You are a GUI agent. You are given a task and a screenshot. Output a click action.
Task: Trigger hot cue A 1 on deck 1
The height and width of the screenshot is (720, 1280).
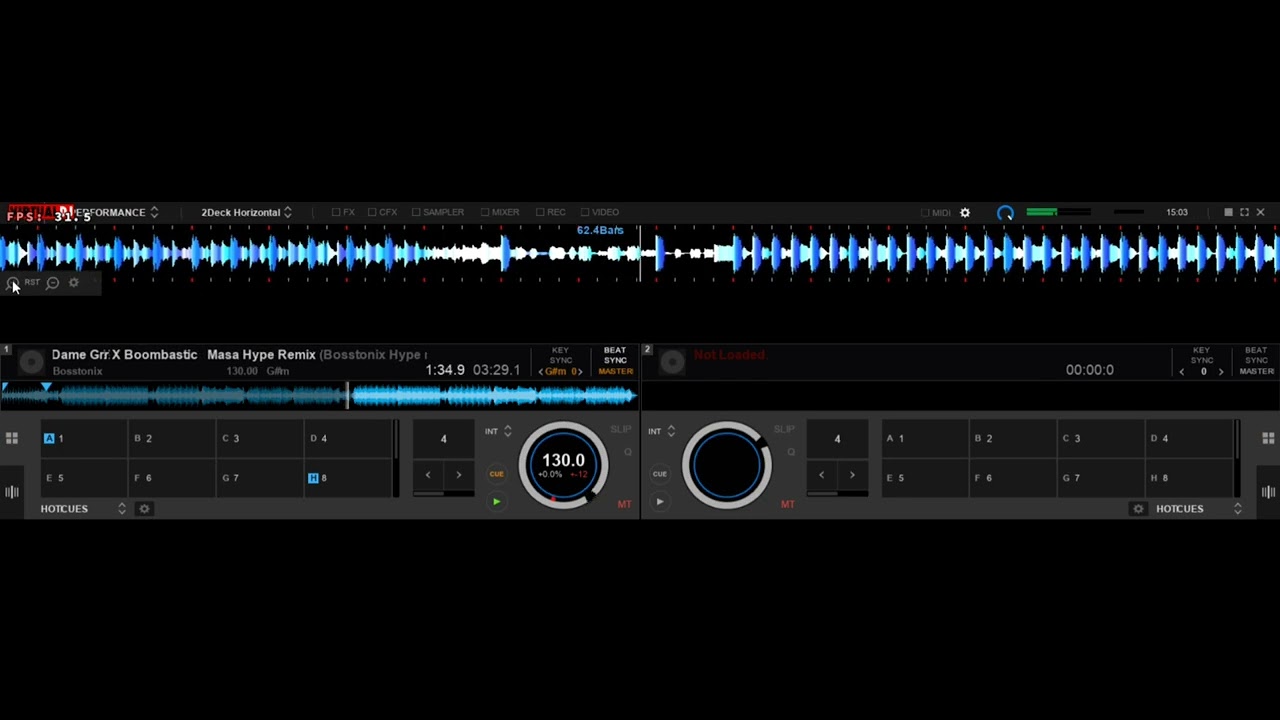(82, 438)
